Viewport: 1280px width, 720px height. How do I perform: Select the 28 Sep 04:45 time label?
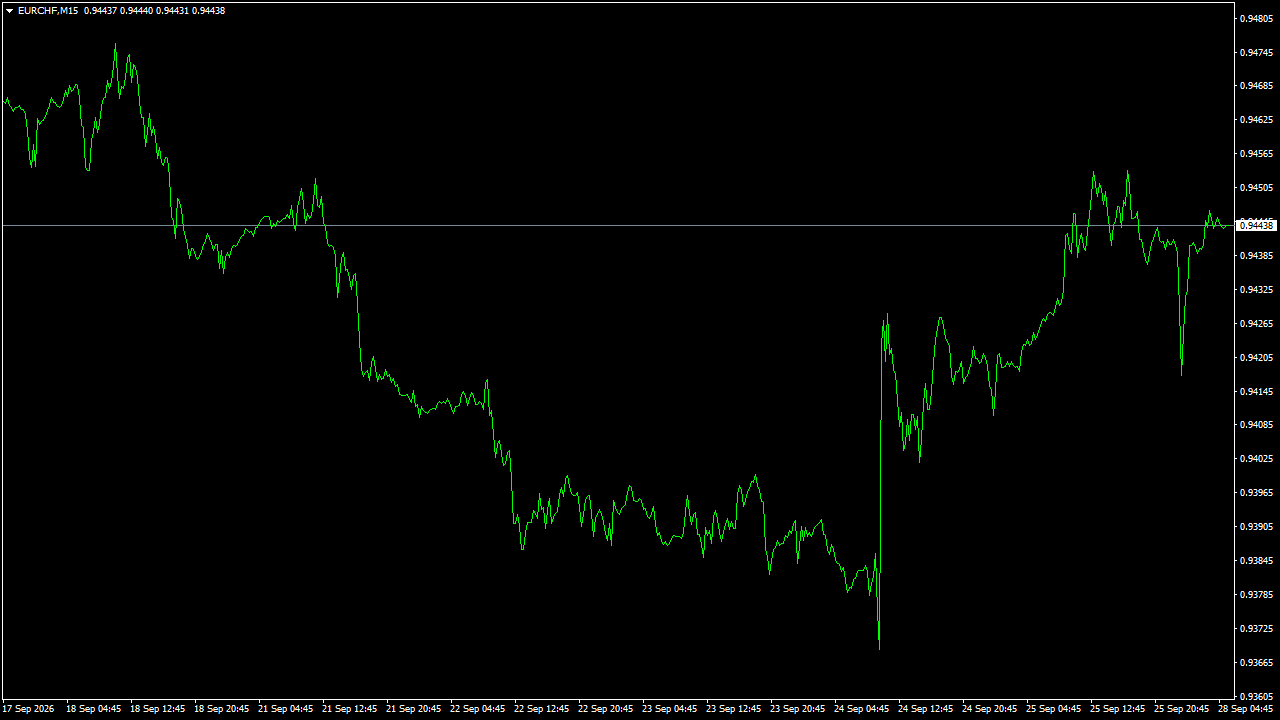[1245, 709]
